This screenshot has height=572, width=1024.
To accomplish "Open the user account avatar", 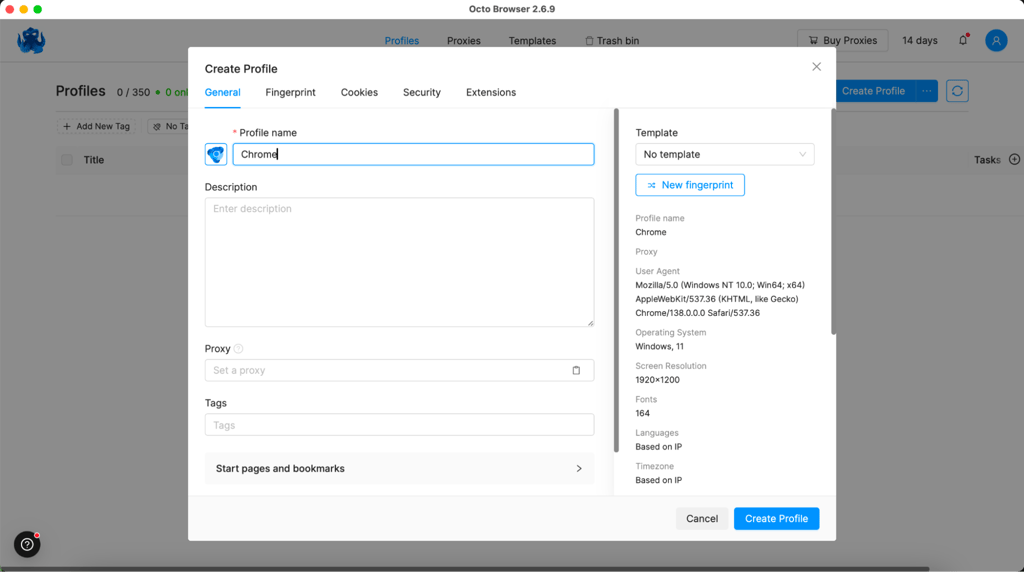I will (x=996, y=40).
